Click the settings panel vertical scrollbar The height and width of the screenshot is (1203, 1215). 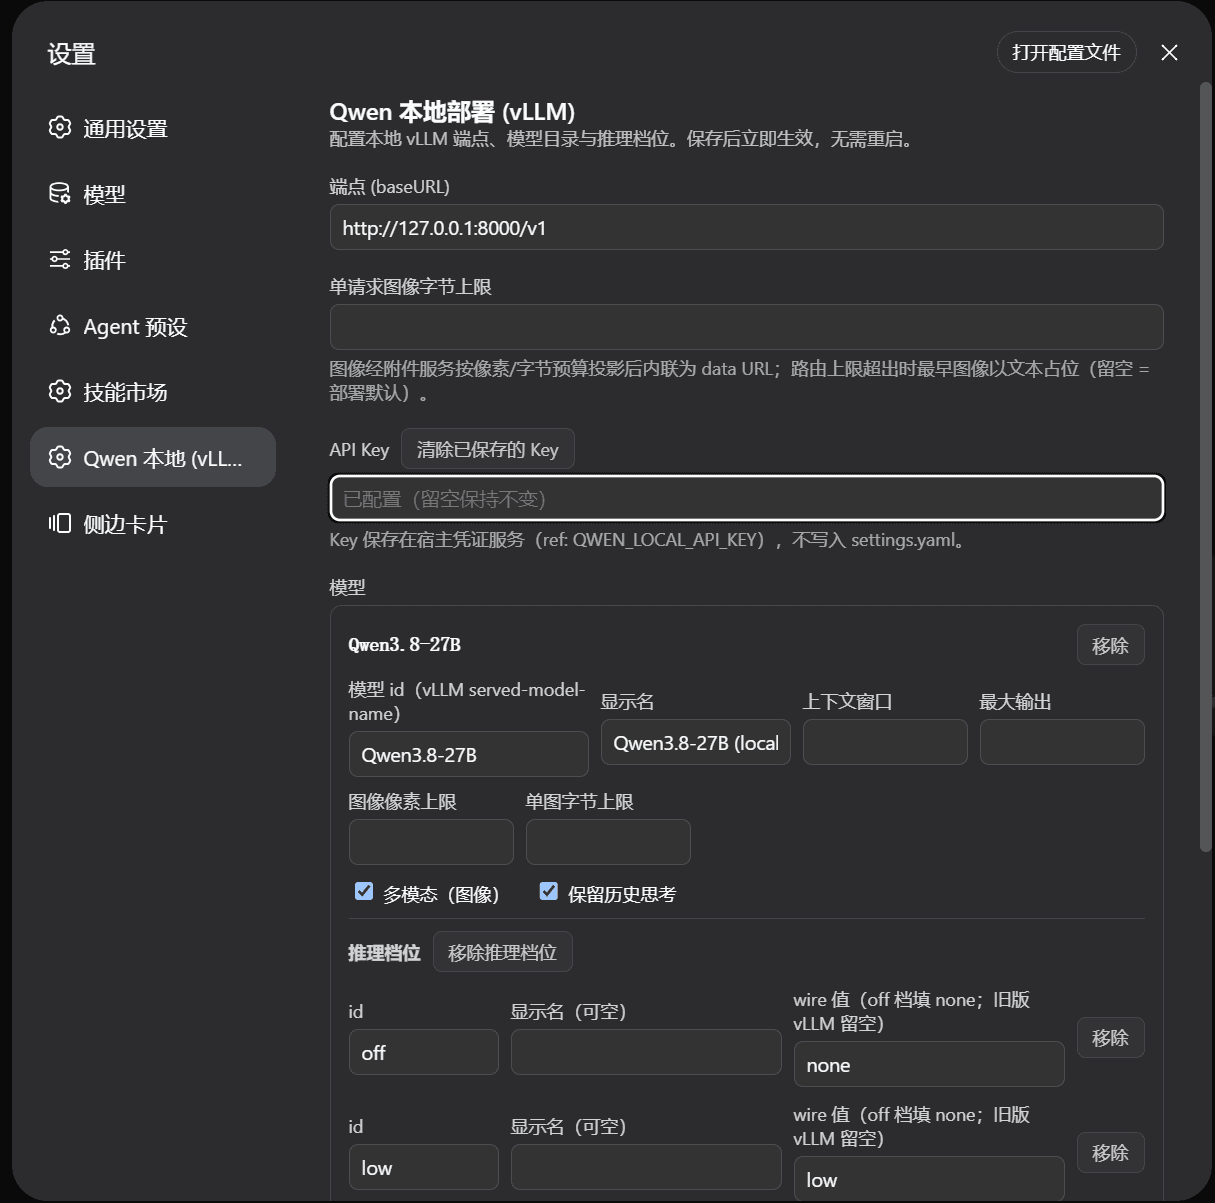point(1205,467)
